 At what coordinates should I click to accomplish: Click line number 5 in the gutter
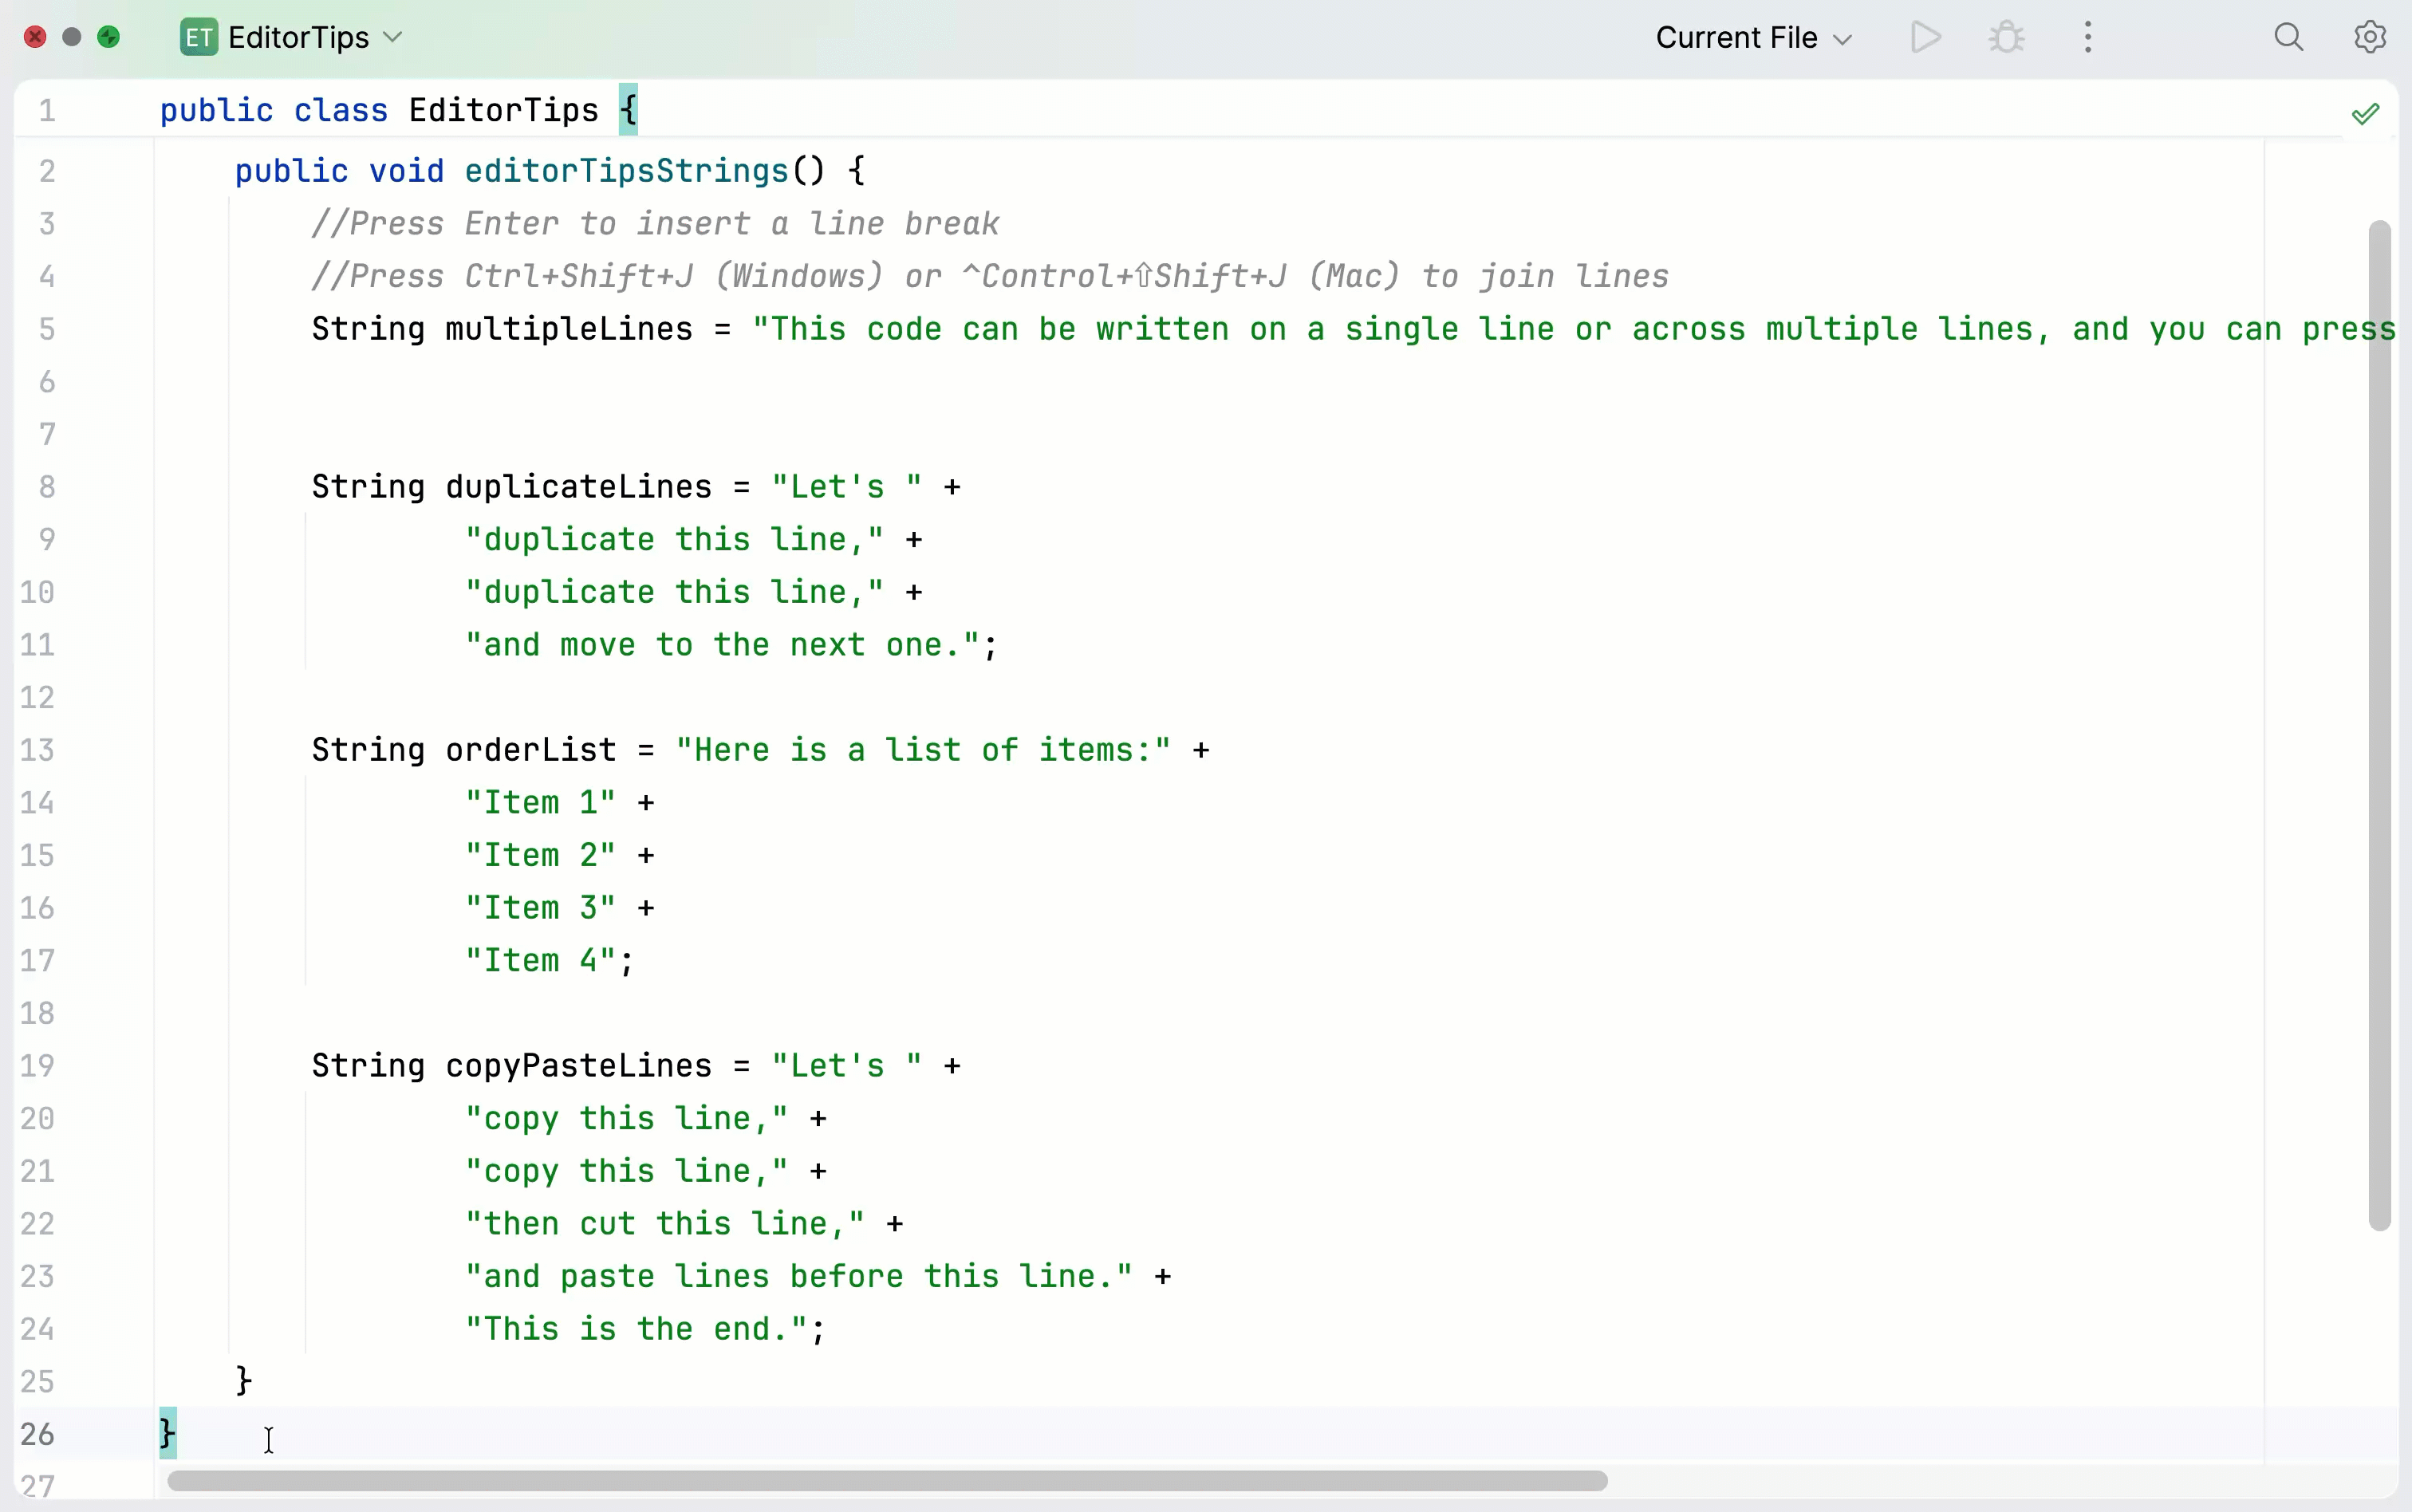(47, 329)
